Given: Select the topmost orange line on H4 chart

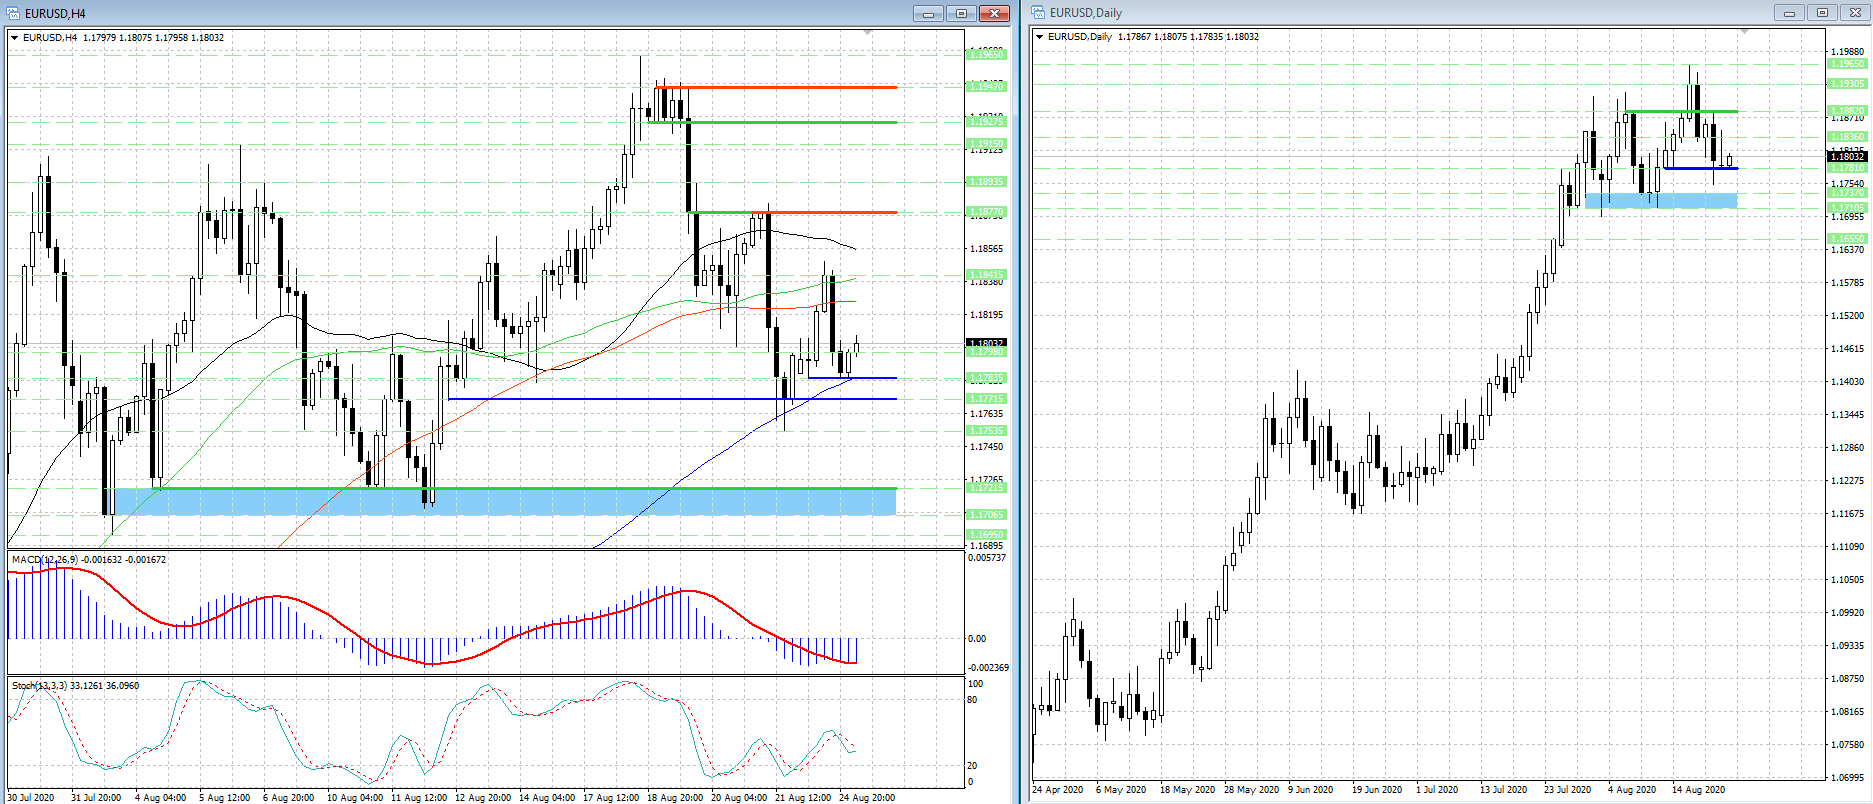Looking at the screenshot, I should pos(780,88).
